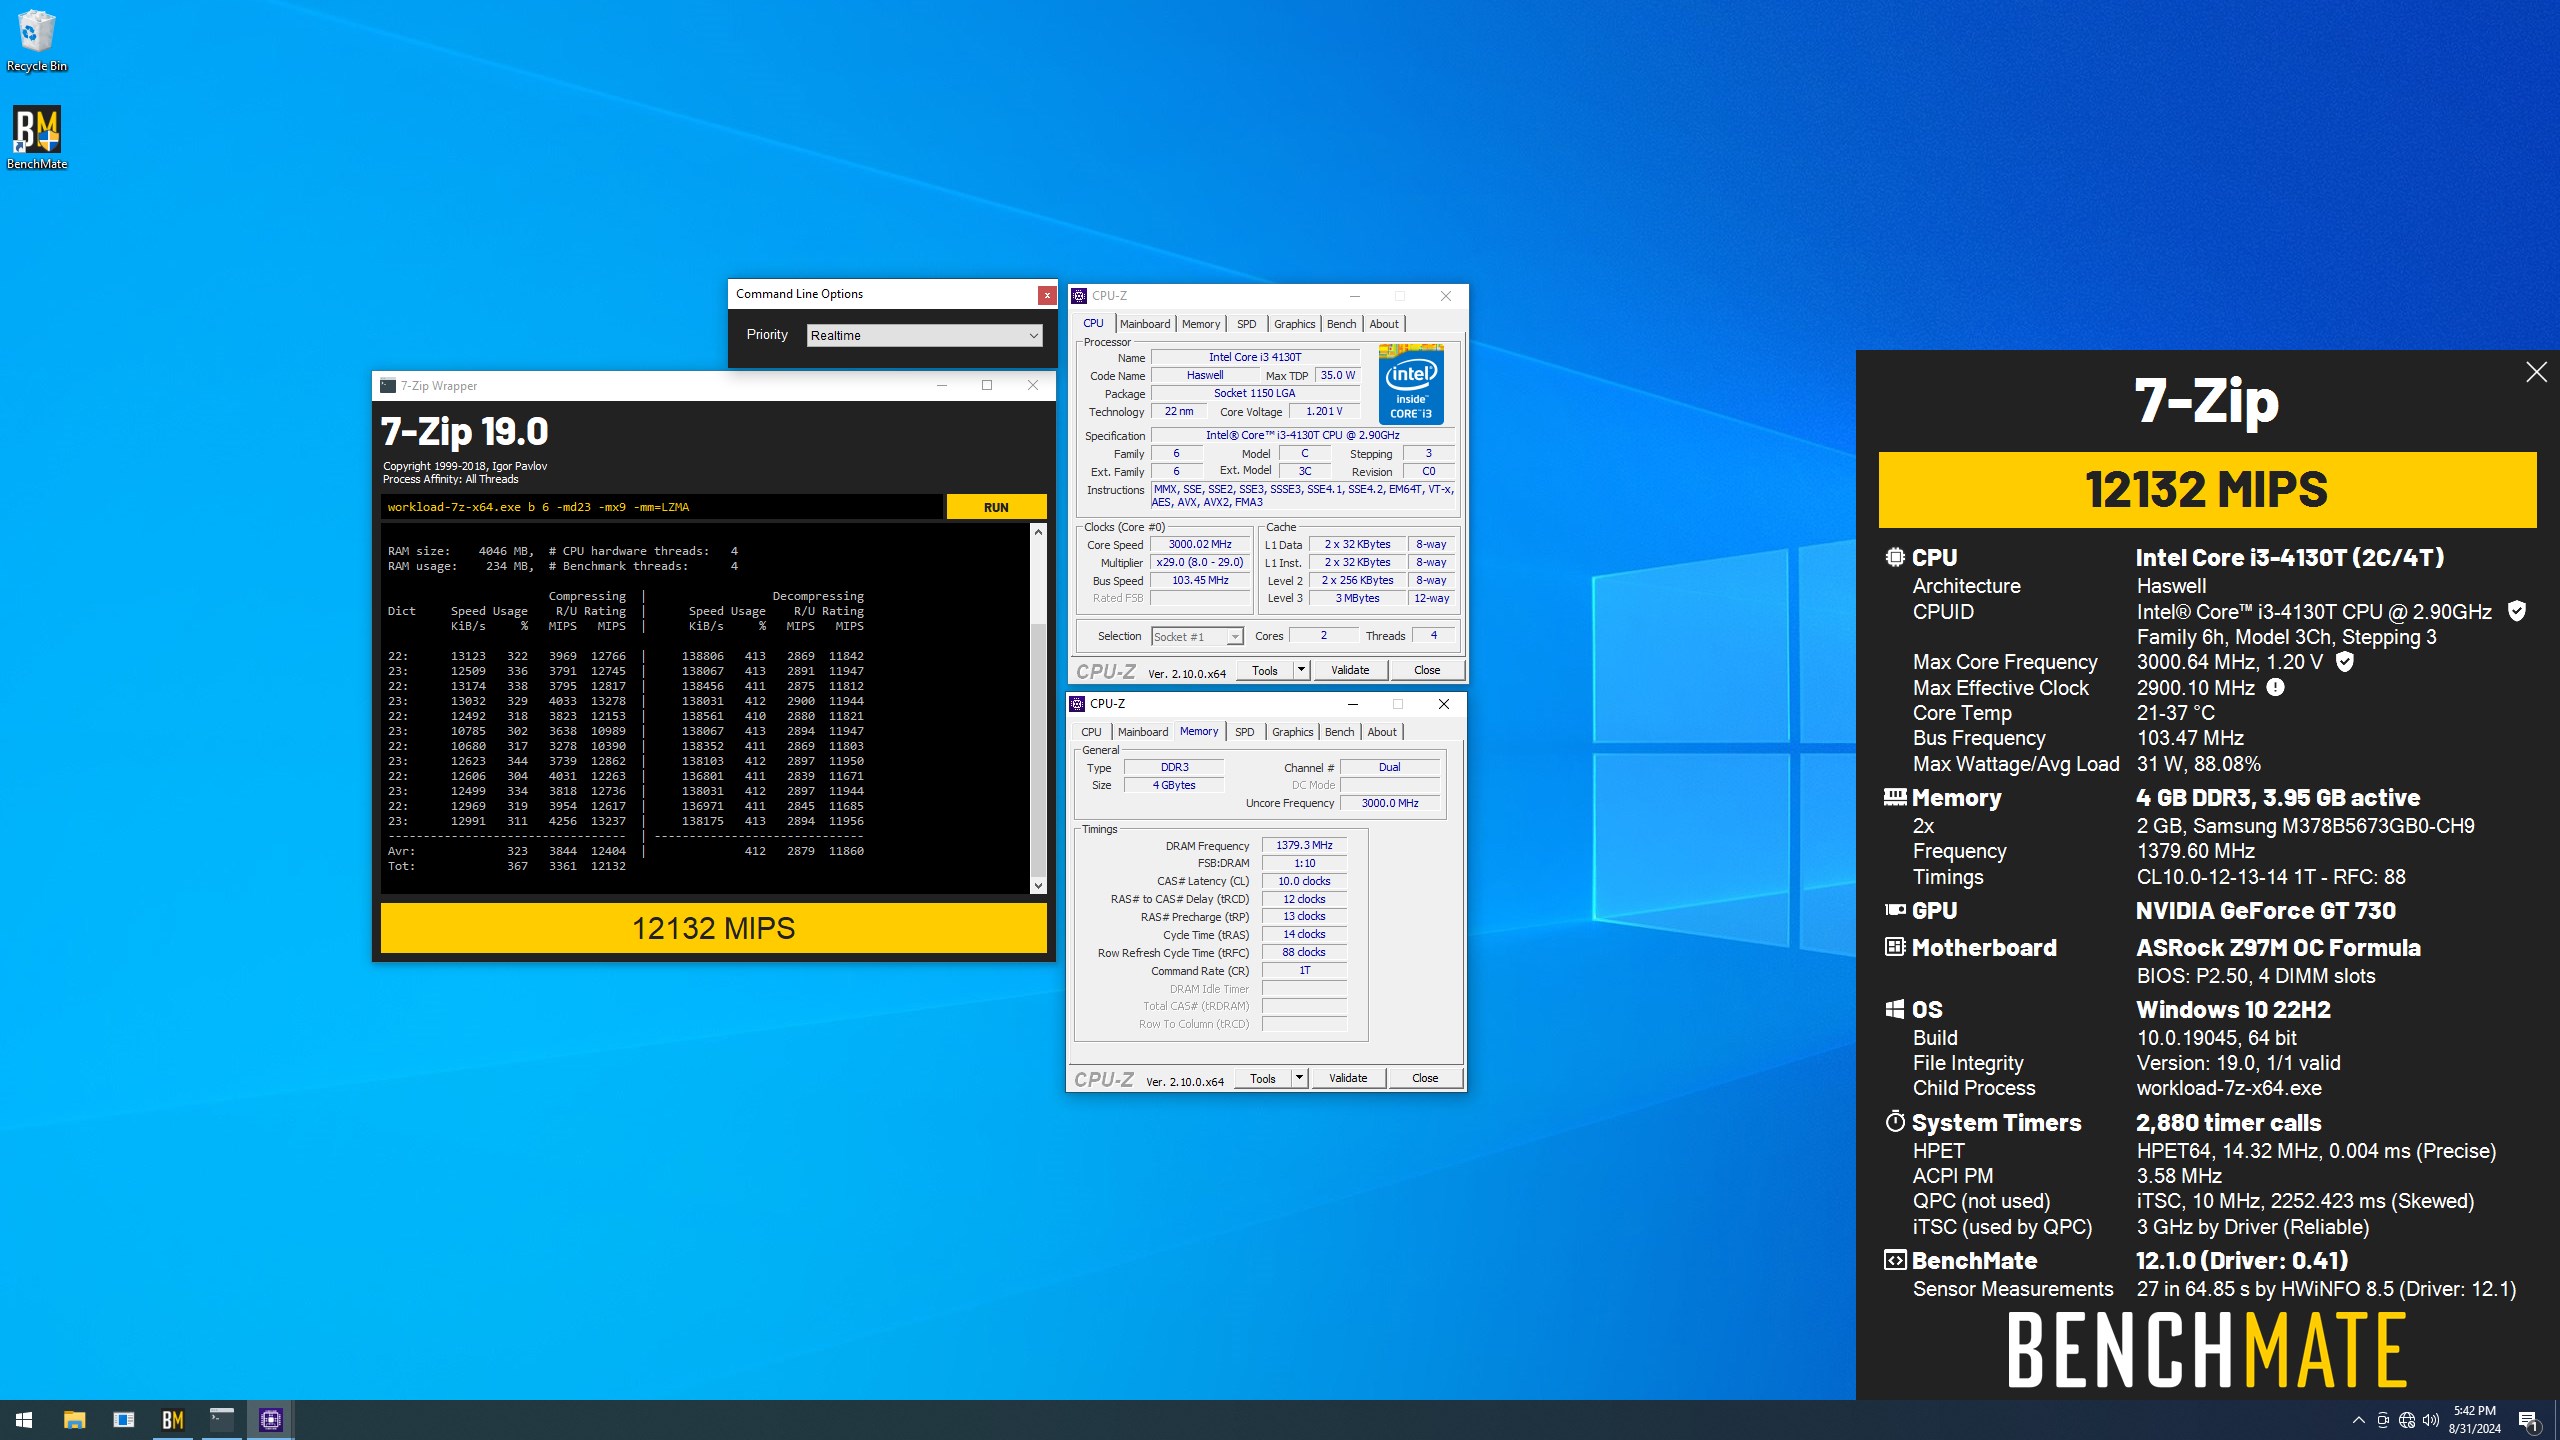
Task: Click Close button in lower CPU-Z window
Action: pyautogui.click(x=1425, y=1078)
